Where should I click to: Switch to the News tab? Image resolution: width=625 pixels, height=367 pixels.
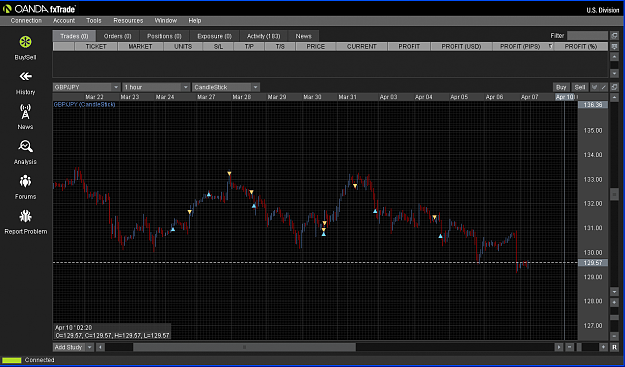coord(303,36)
